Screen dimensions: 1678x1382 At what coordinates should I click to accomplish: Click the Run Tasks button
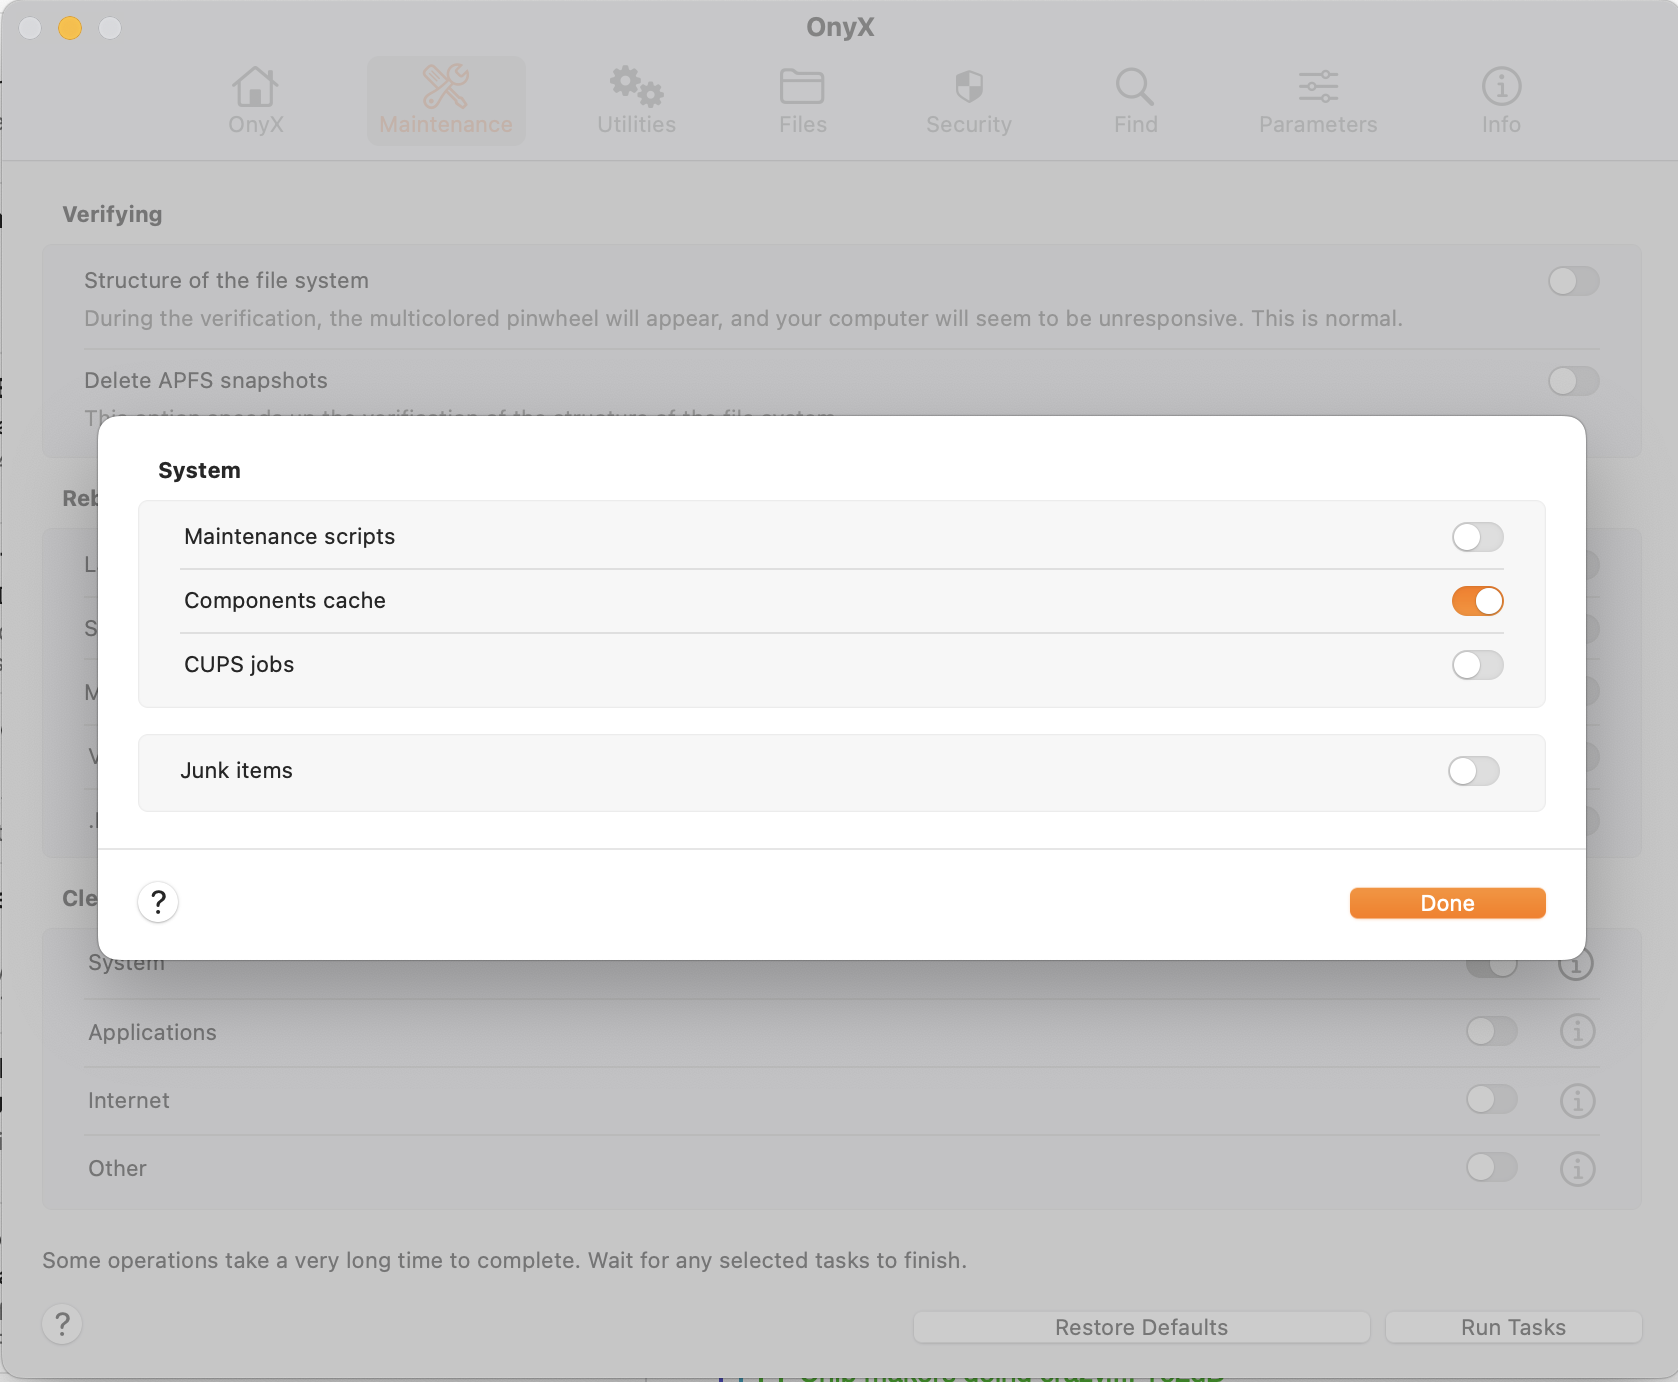pyautogui.click(x=1513, y=1327)
